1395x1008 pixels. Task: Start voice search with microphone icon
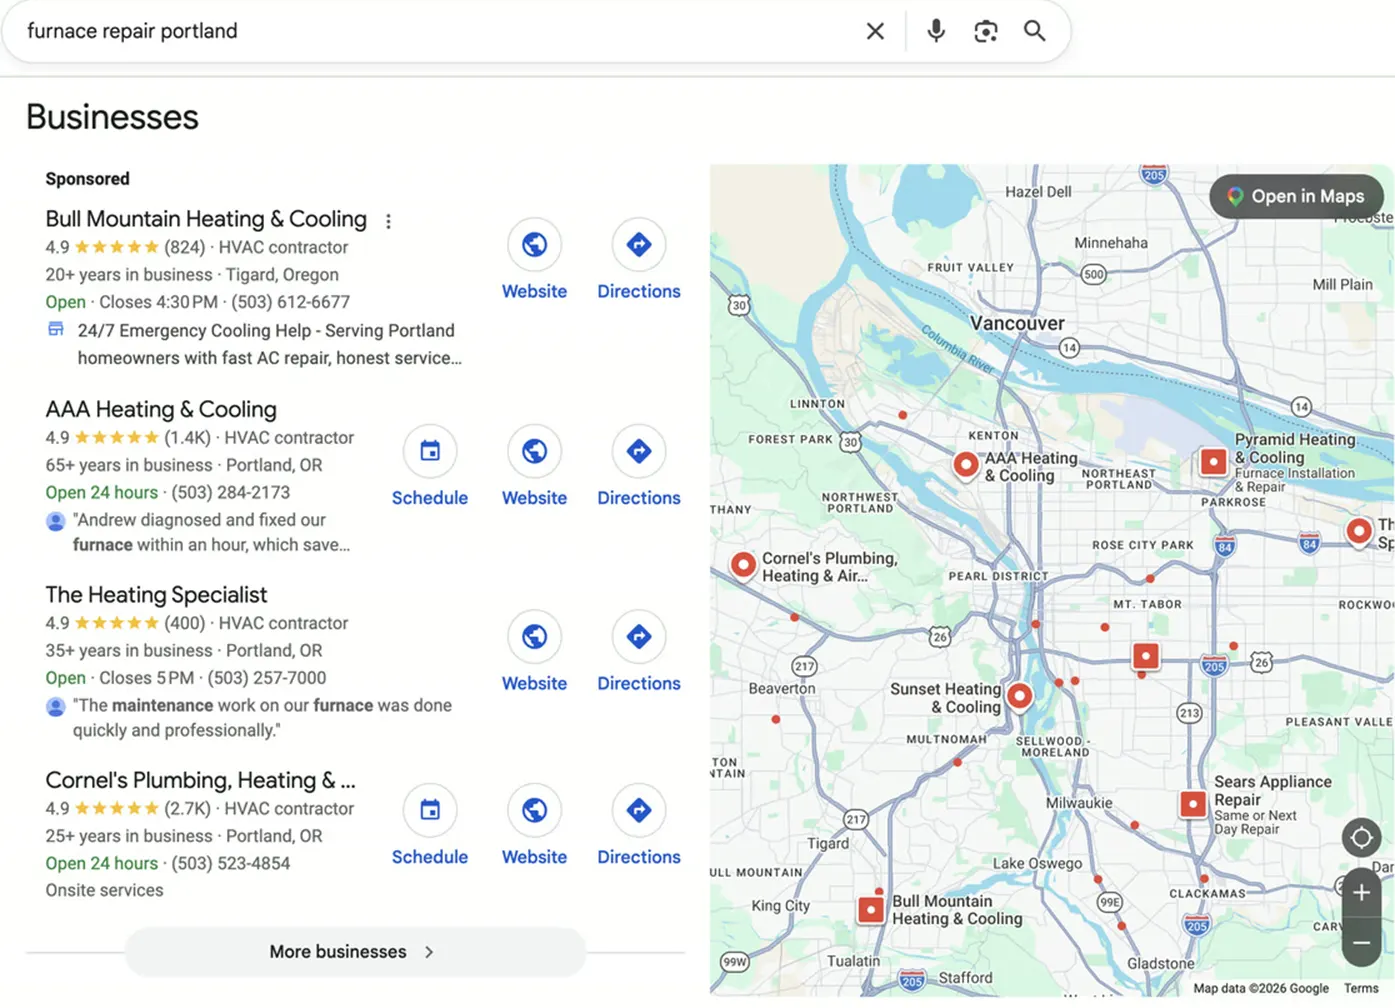tap(936, 31)
